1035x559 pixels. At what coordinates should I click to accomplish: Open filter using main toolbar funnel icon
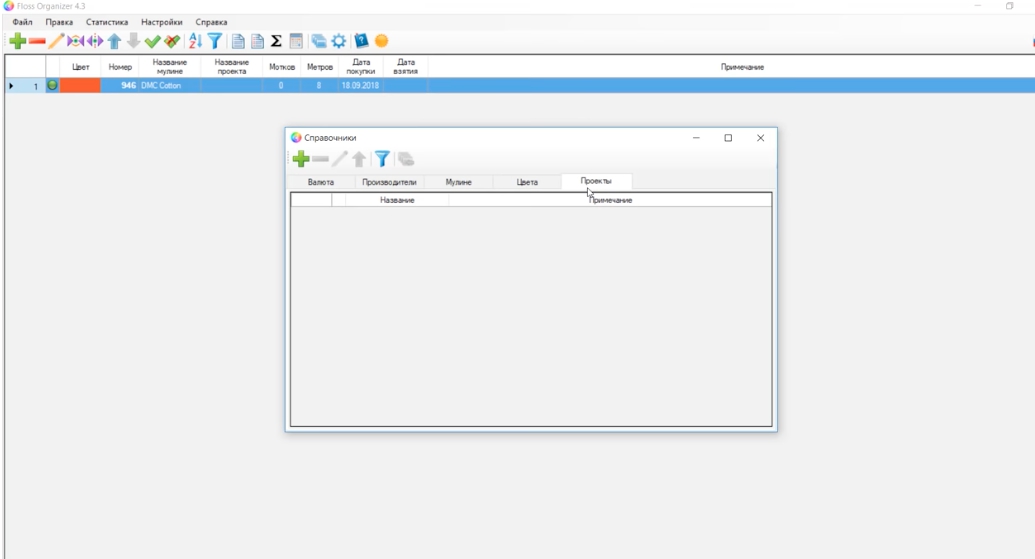tap(215, 41)
